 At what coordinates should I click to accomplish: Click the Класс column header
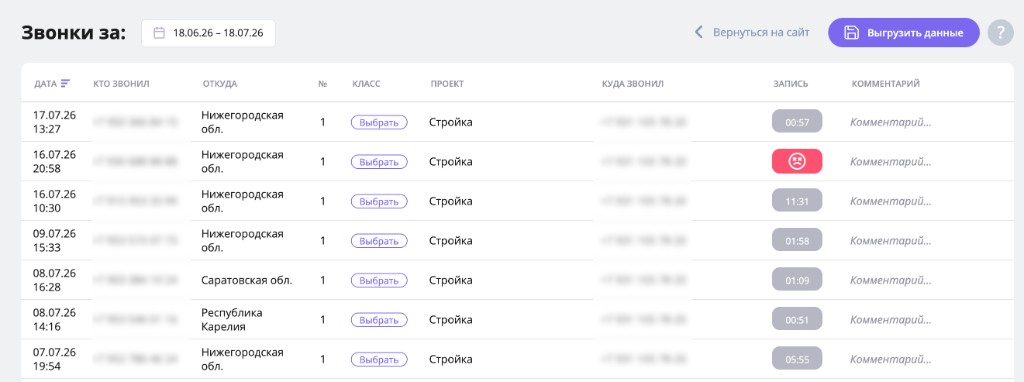(366, 84)
